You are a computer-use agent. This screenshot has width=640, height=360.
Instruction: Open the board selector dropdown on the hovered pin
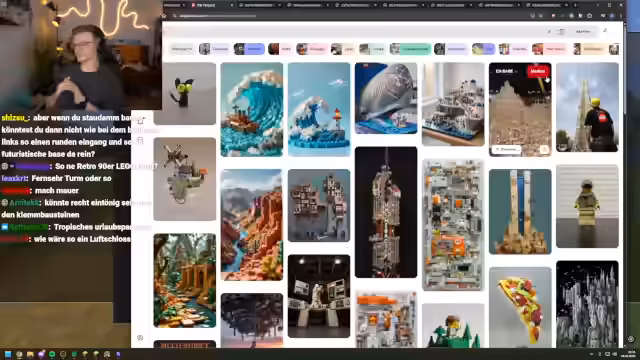tap(505, 71)
